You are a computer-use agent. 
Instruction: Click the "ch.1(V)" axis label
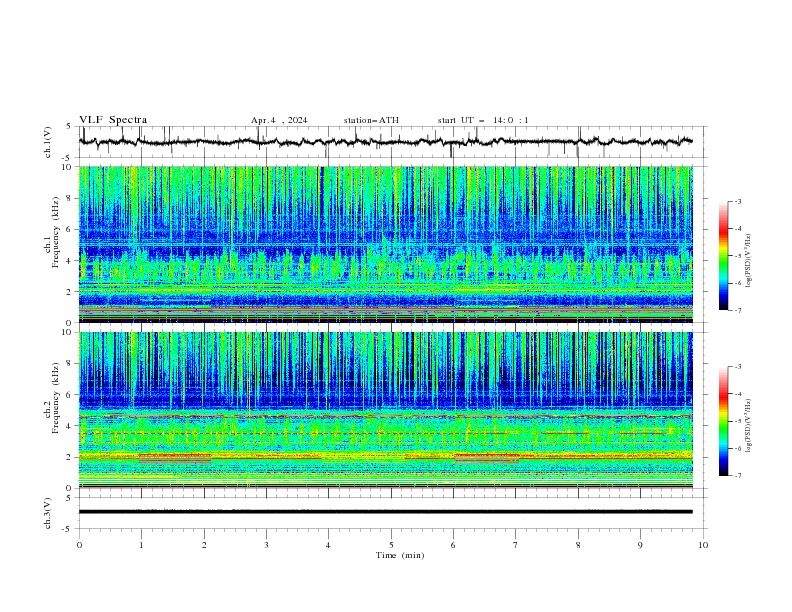(48, 142)
